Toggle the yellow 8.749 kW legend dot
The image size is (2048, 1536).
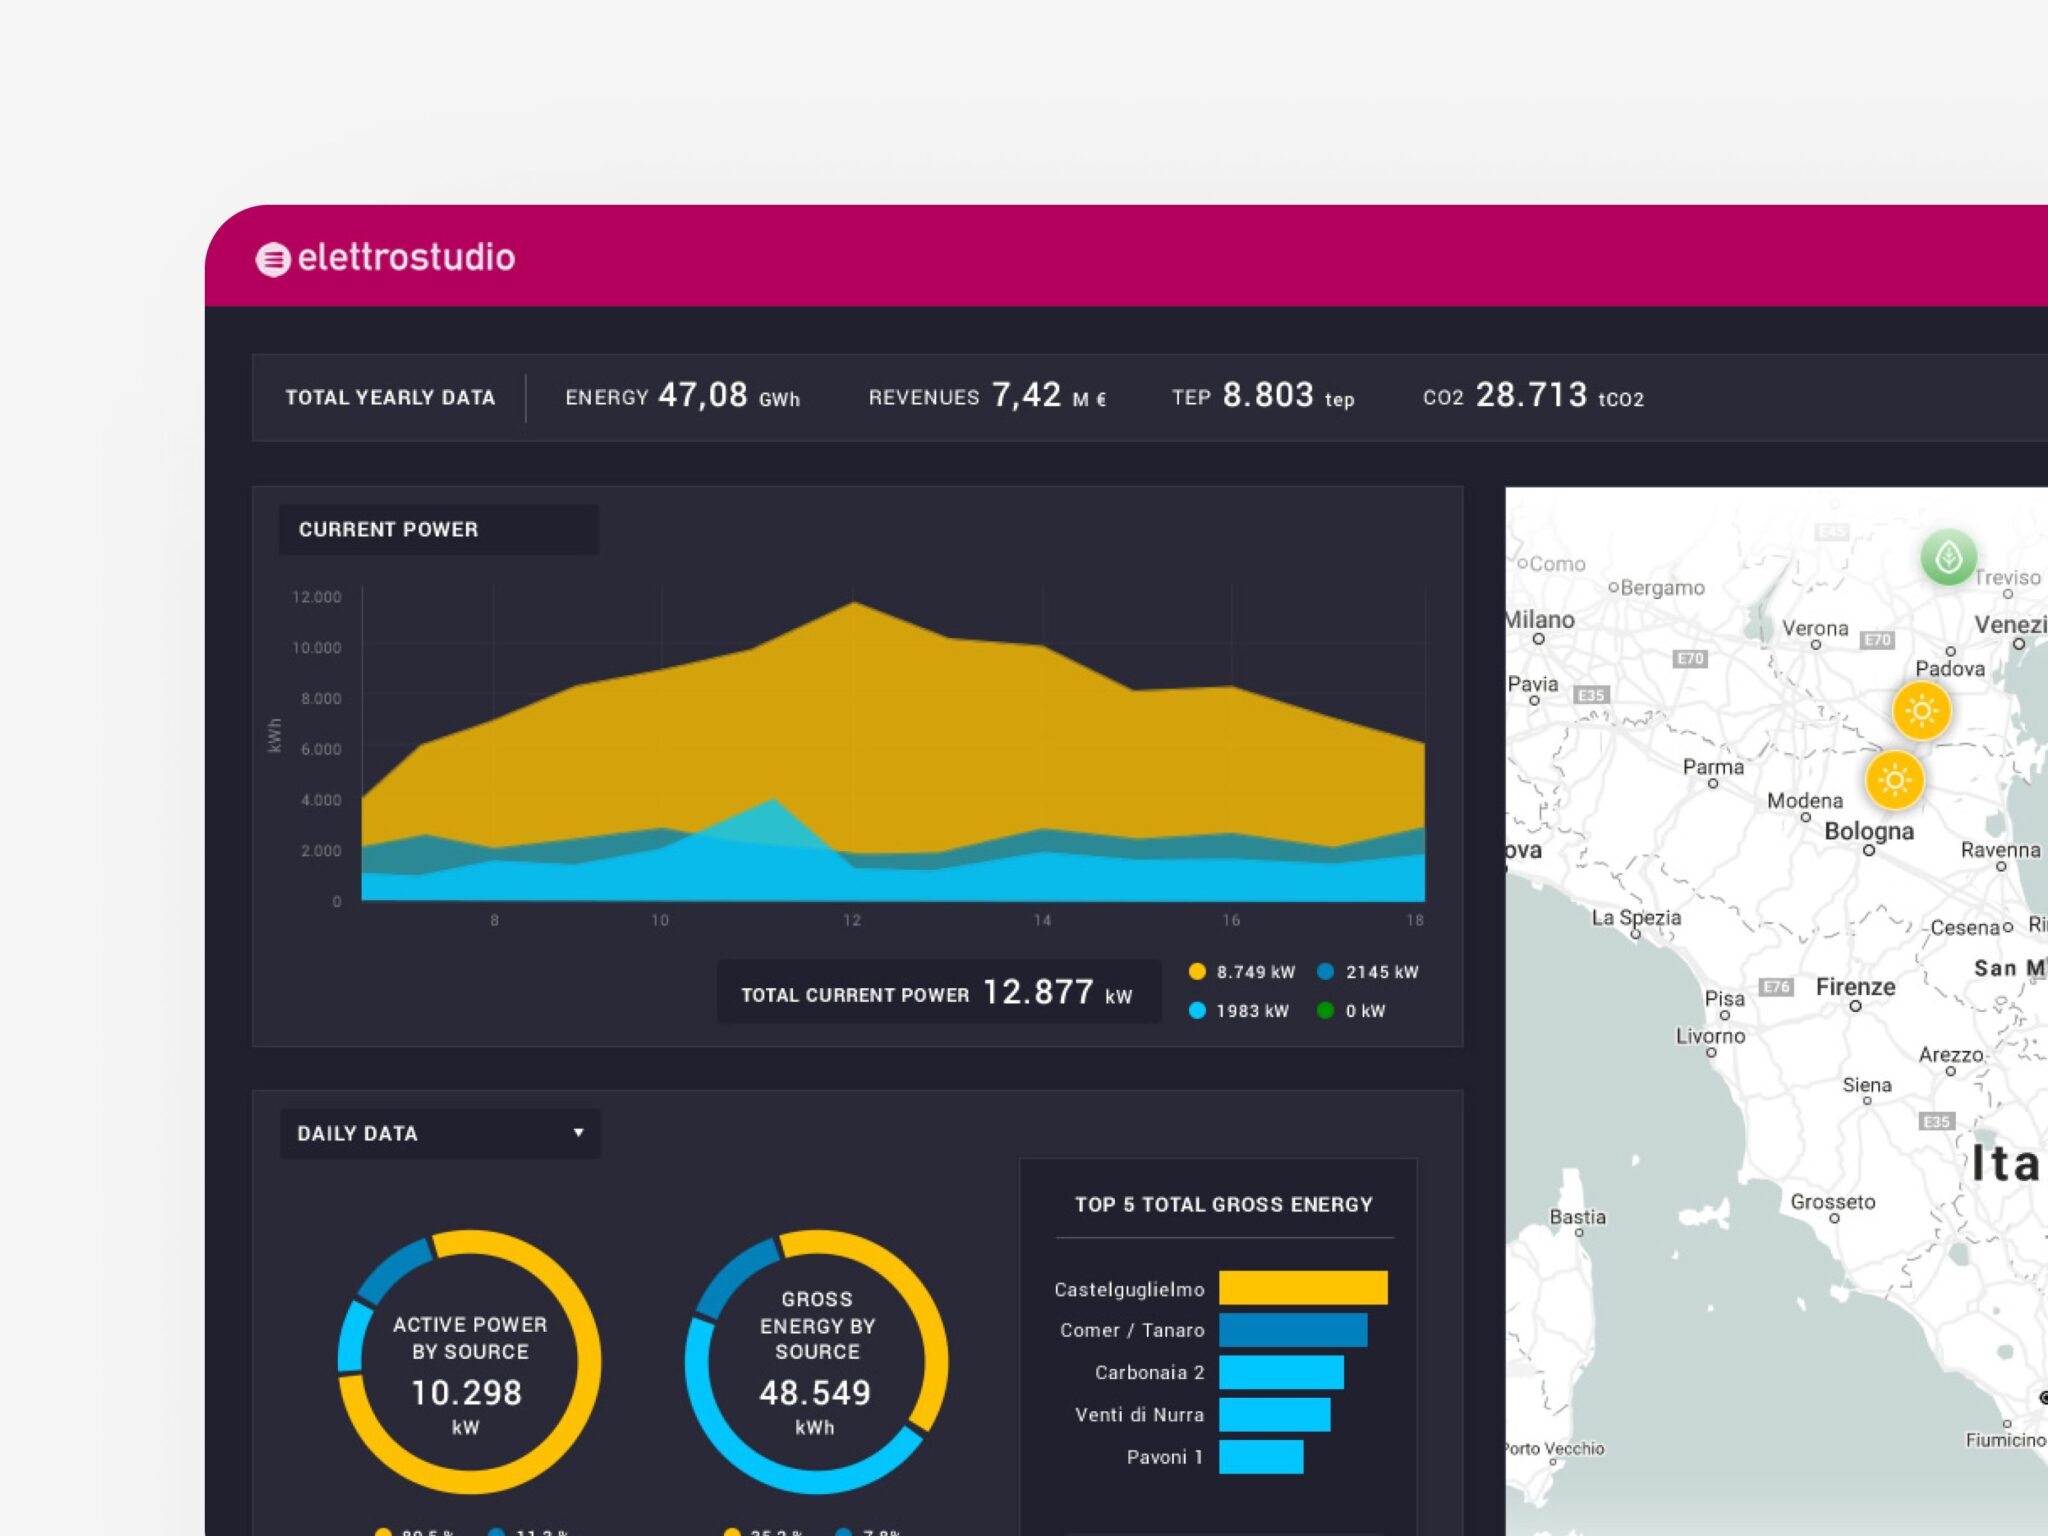(x=1197, y=971)
